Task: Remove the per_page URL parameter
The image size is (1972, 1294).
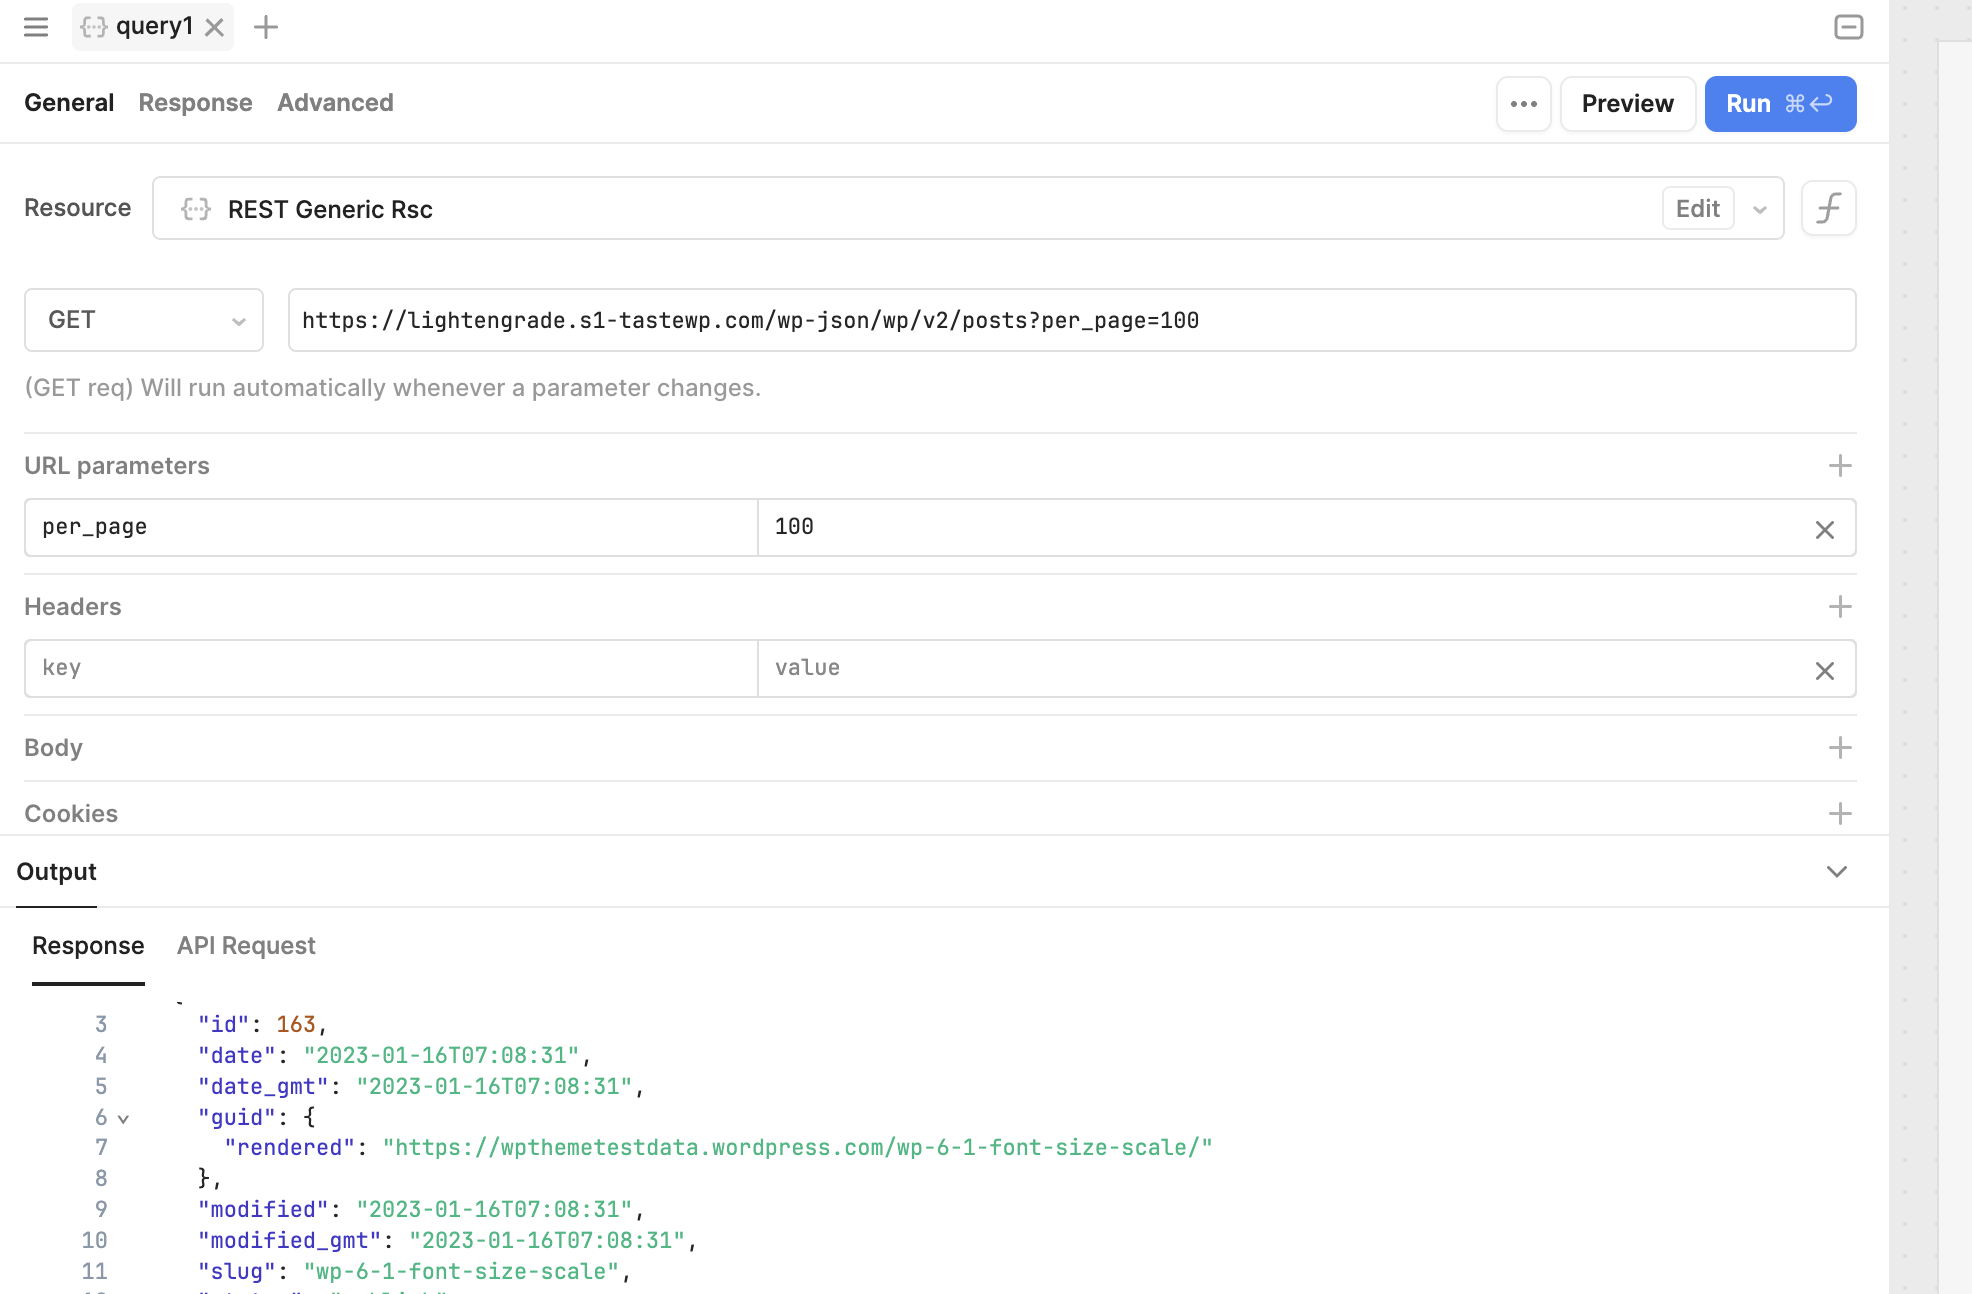Action: tap(1824, 529)
